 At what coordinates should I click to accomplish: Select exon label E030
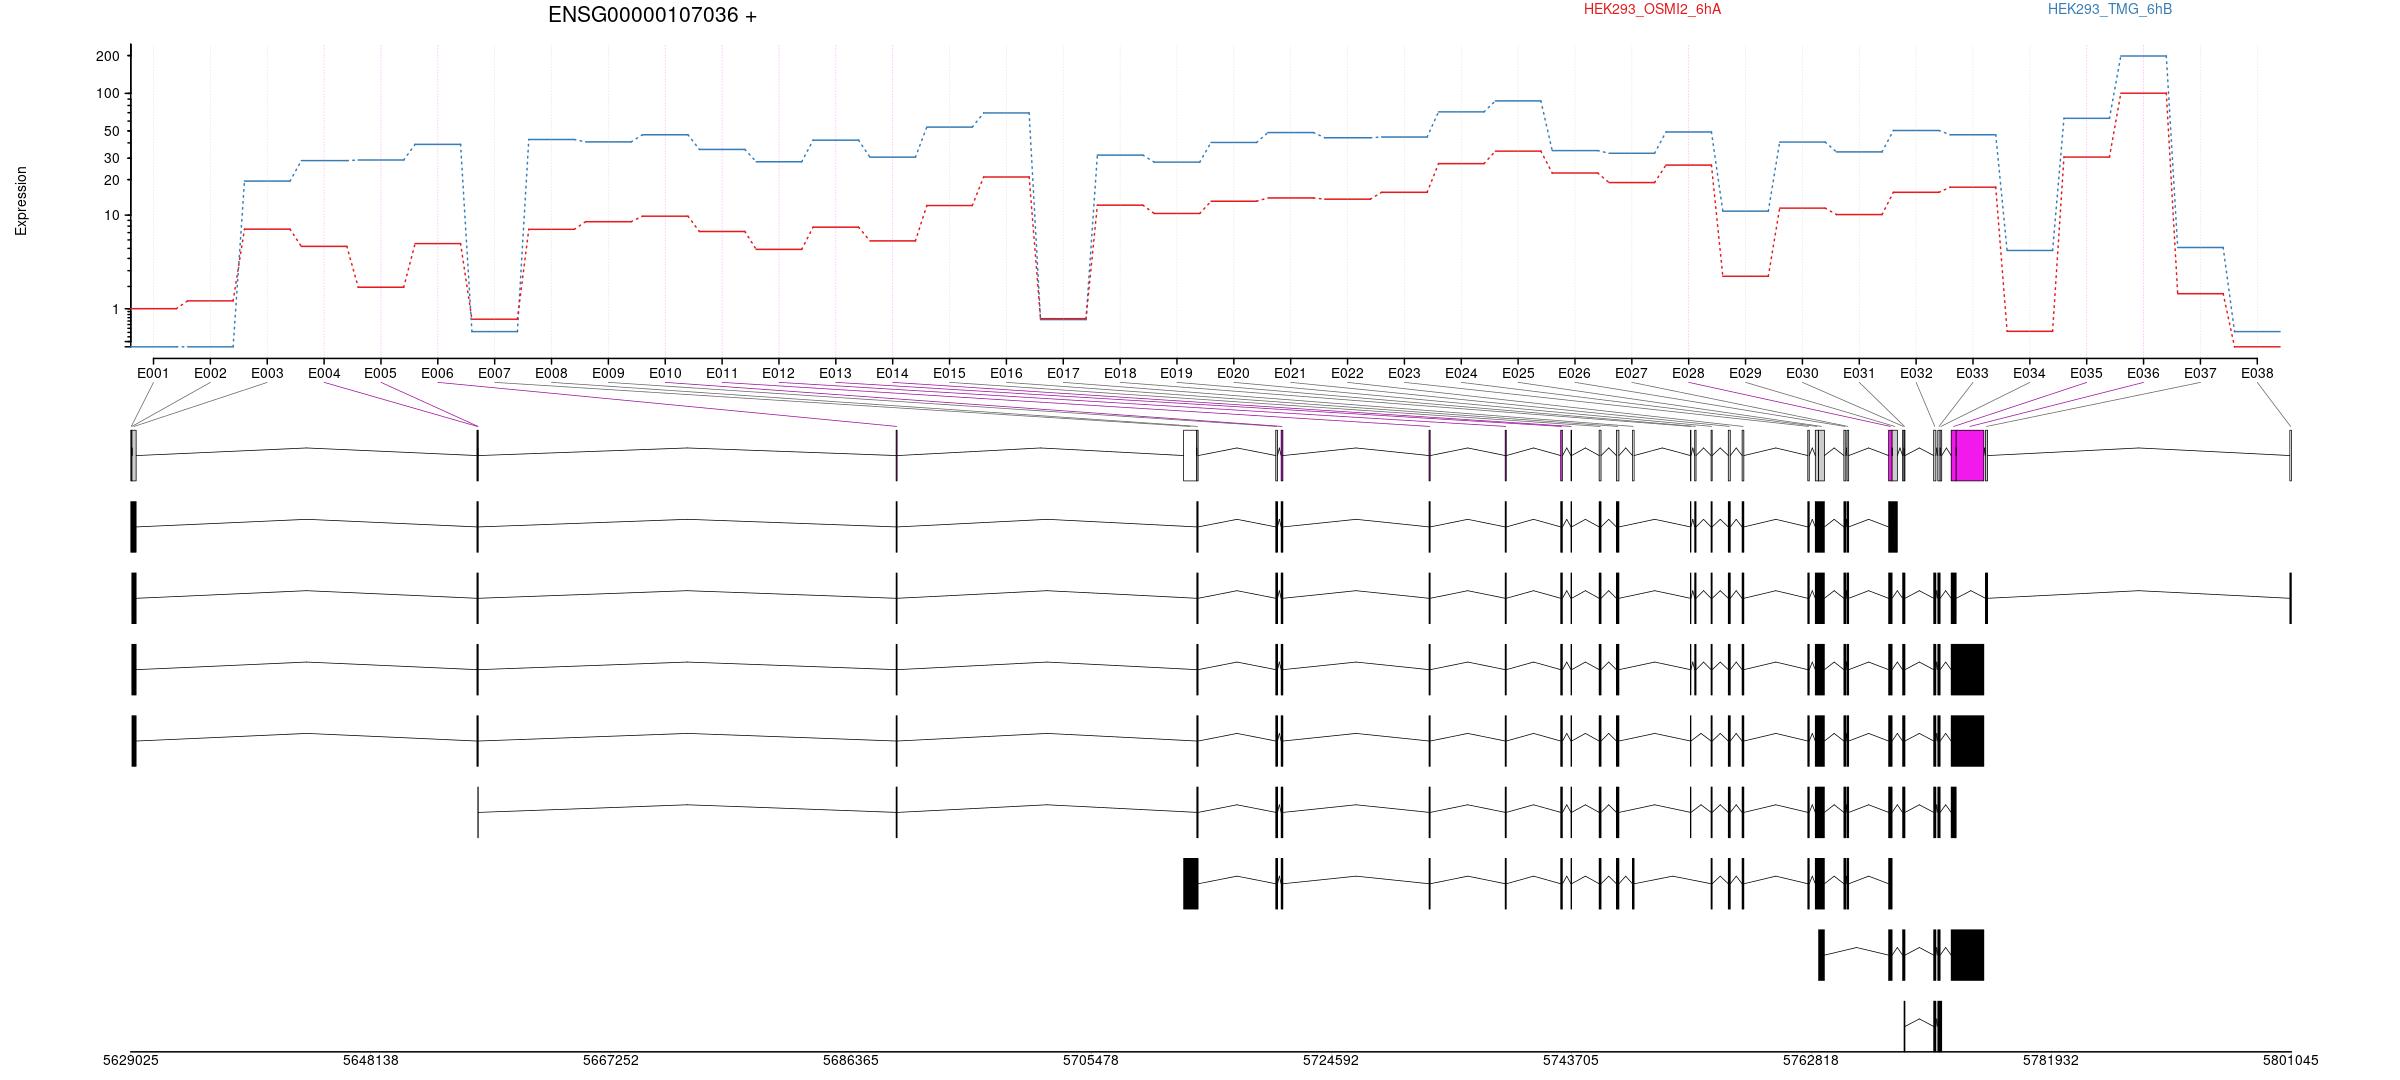click(x=1802, y=373)
